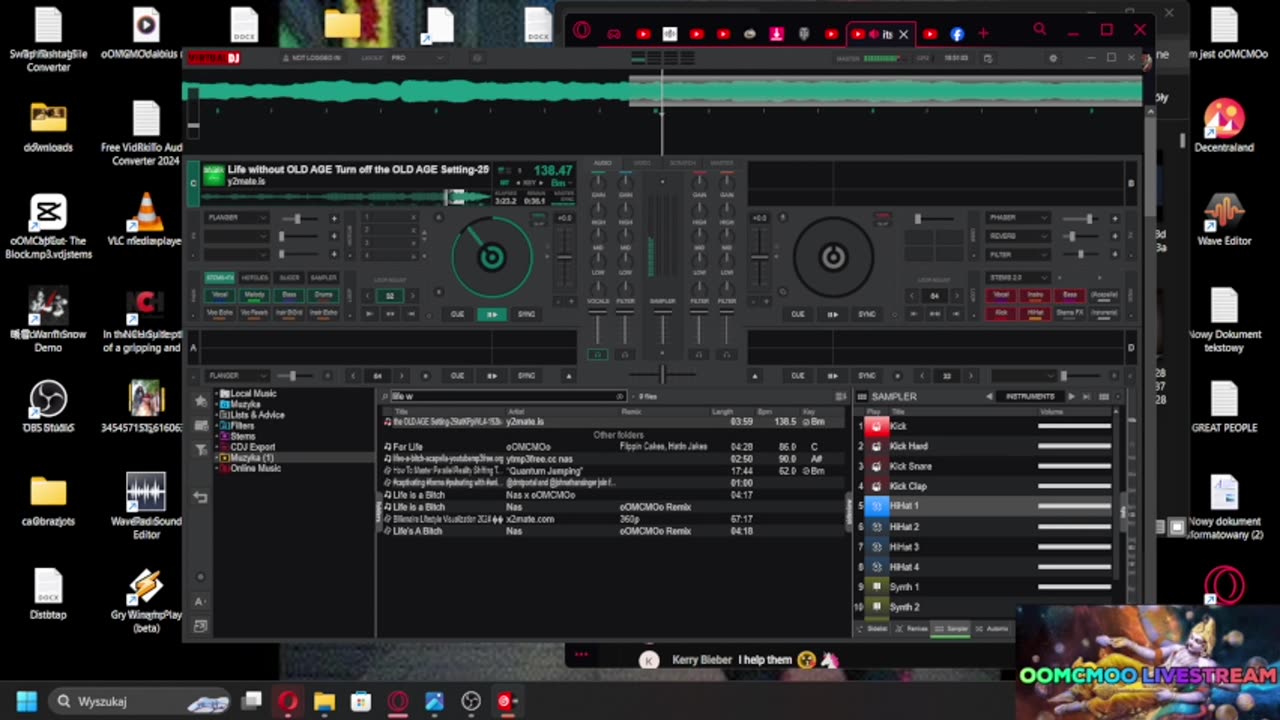This screenshot has height=720, width=1280.
Task: Trigger the Synth 1 sample pad
Action: (877, 587)
